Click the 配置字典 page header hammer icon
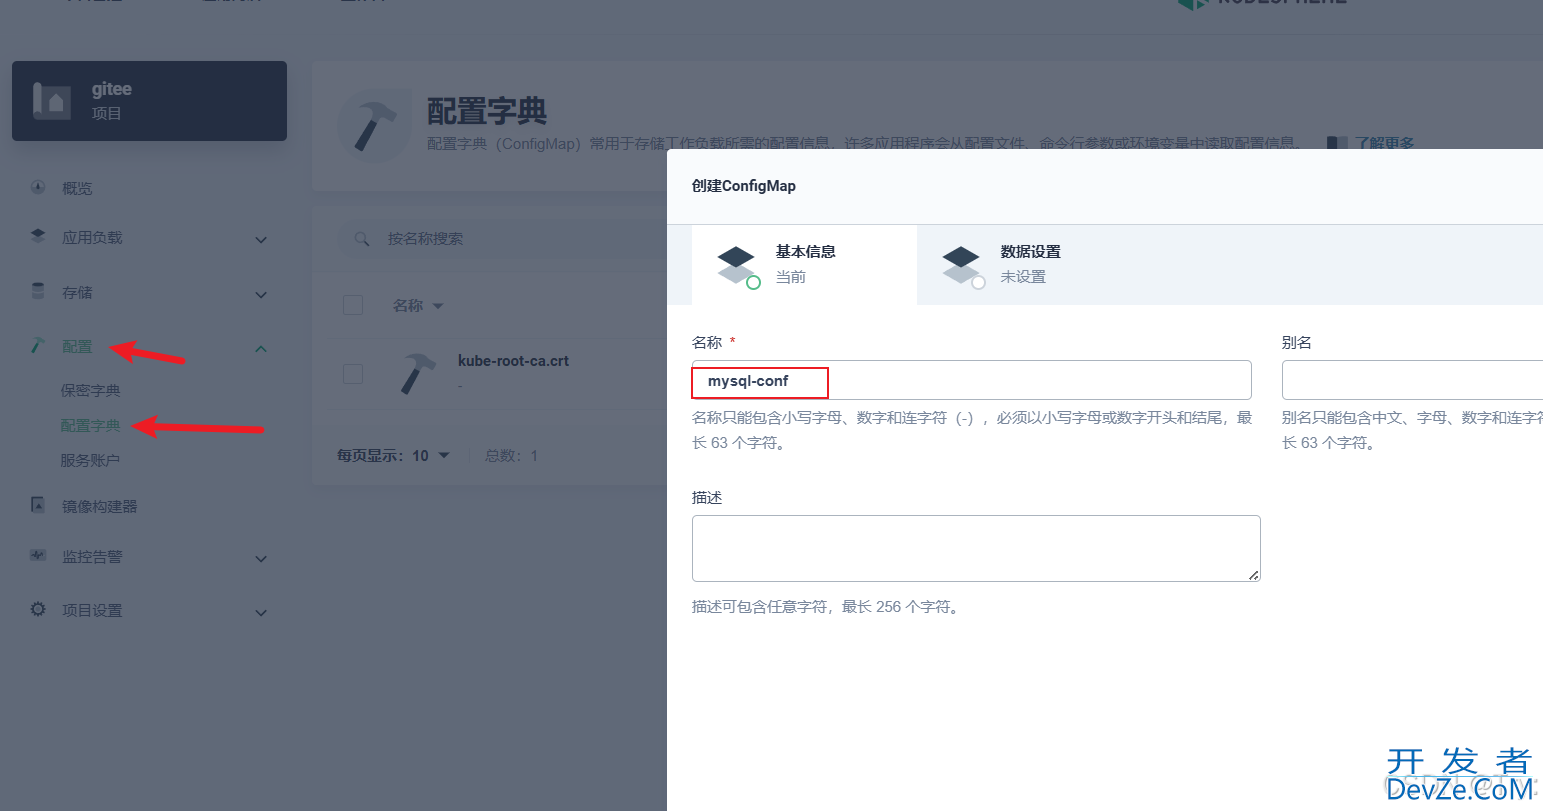Screen dimensions: 1543x811 point(375,125)
